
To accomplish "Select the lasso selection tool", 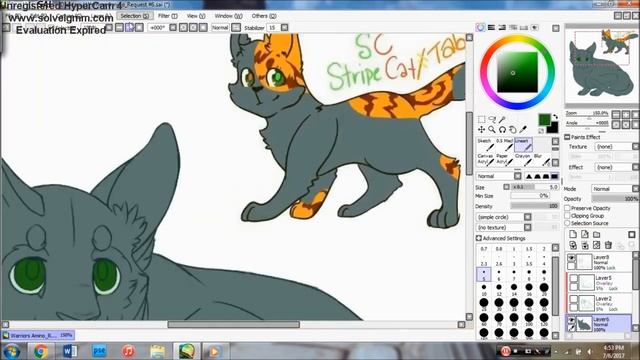I will 492,119.
